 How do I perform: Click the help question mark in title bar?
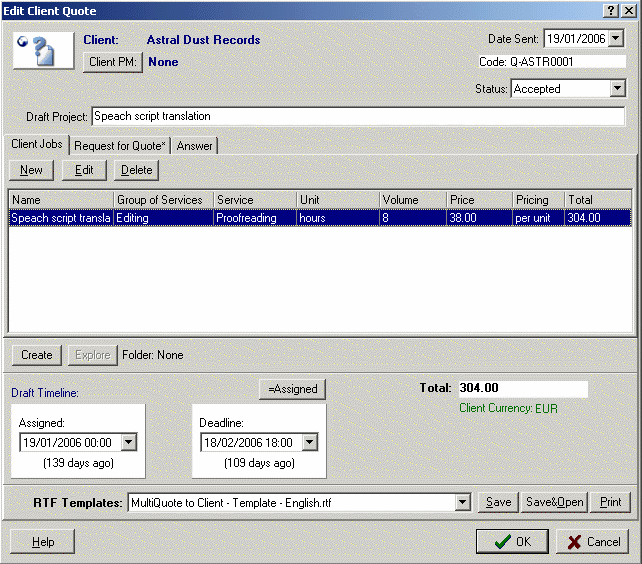611,9
